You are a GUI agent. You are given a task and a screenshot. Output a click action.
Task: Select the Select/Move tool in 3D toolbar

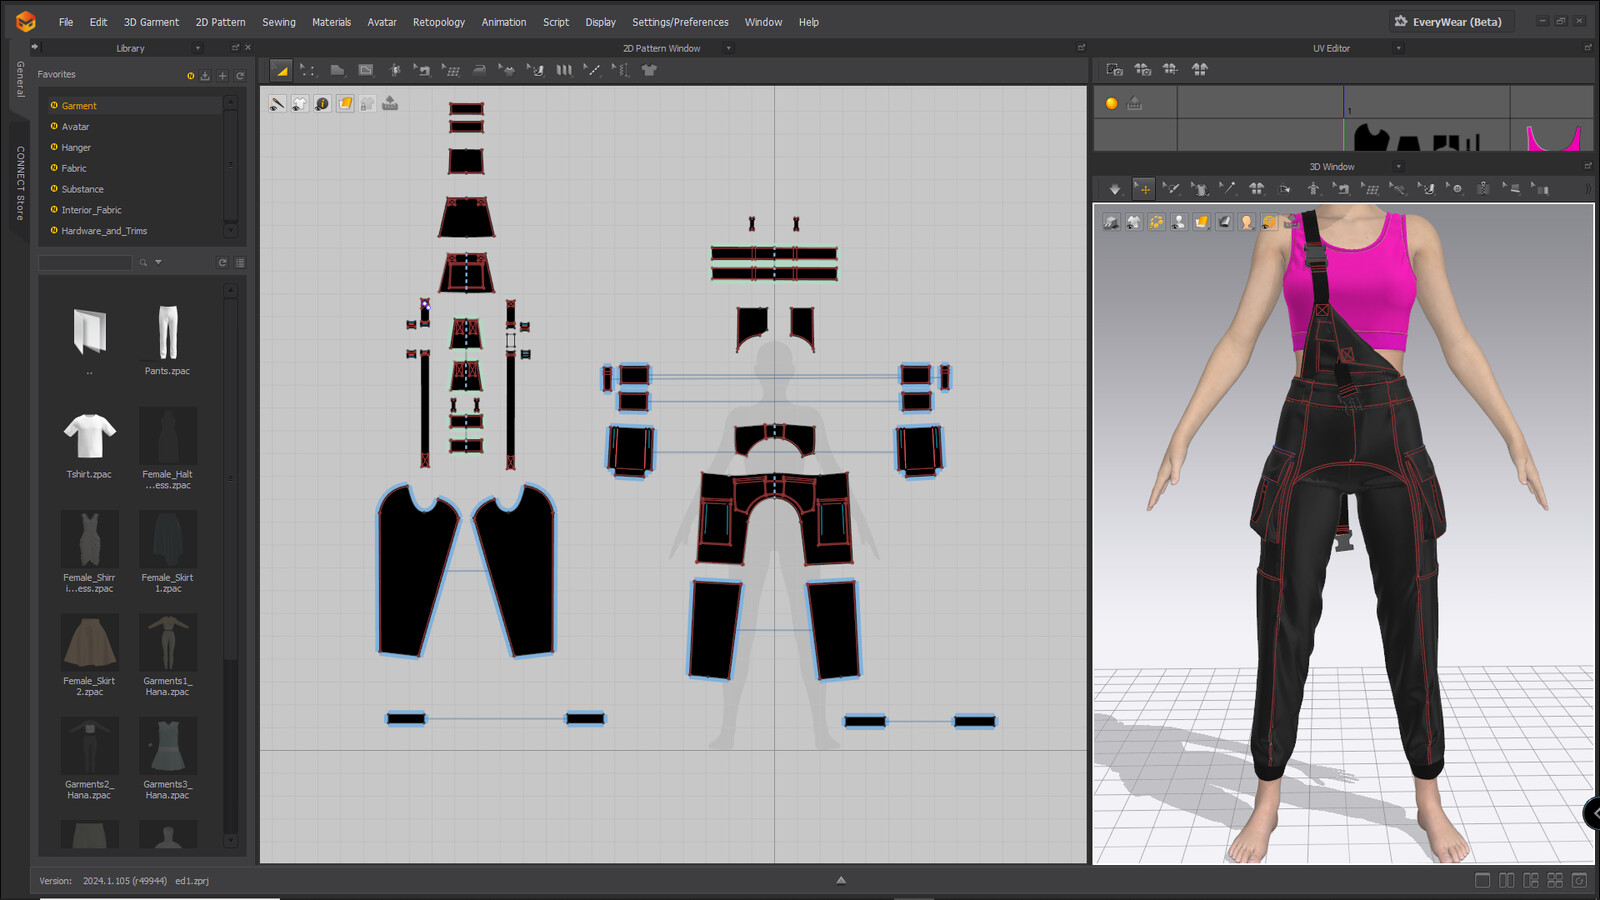click(1143, 188)
